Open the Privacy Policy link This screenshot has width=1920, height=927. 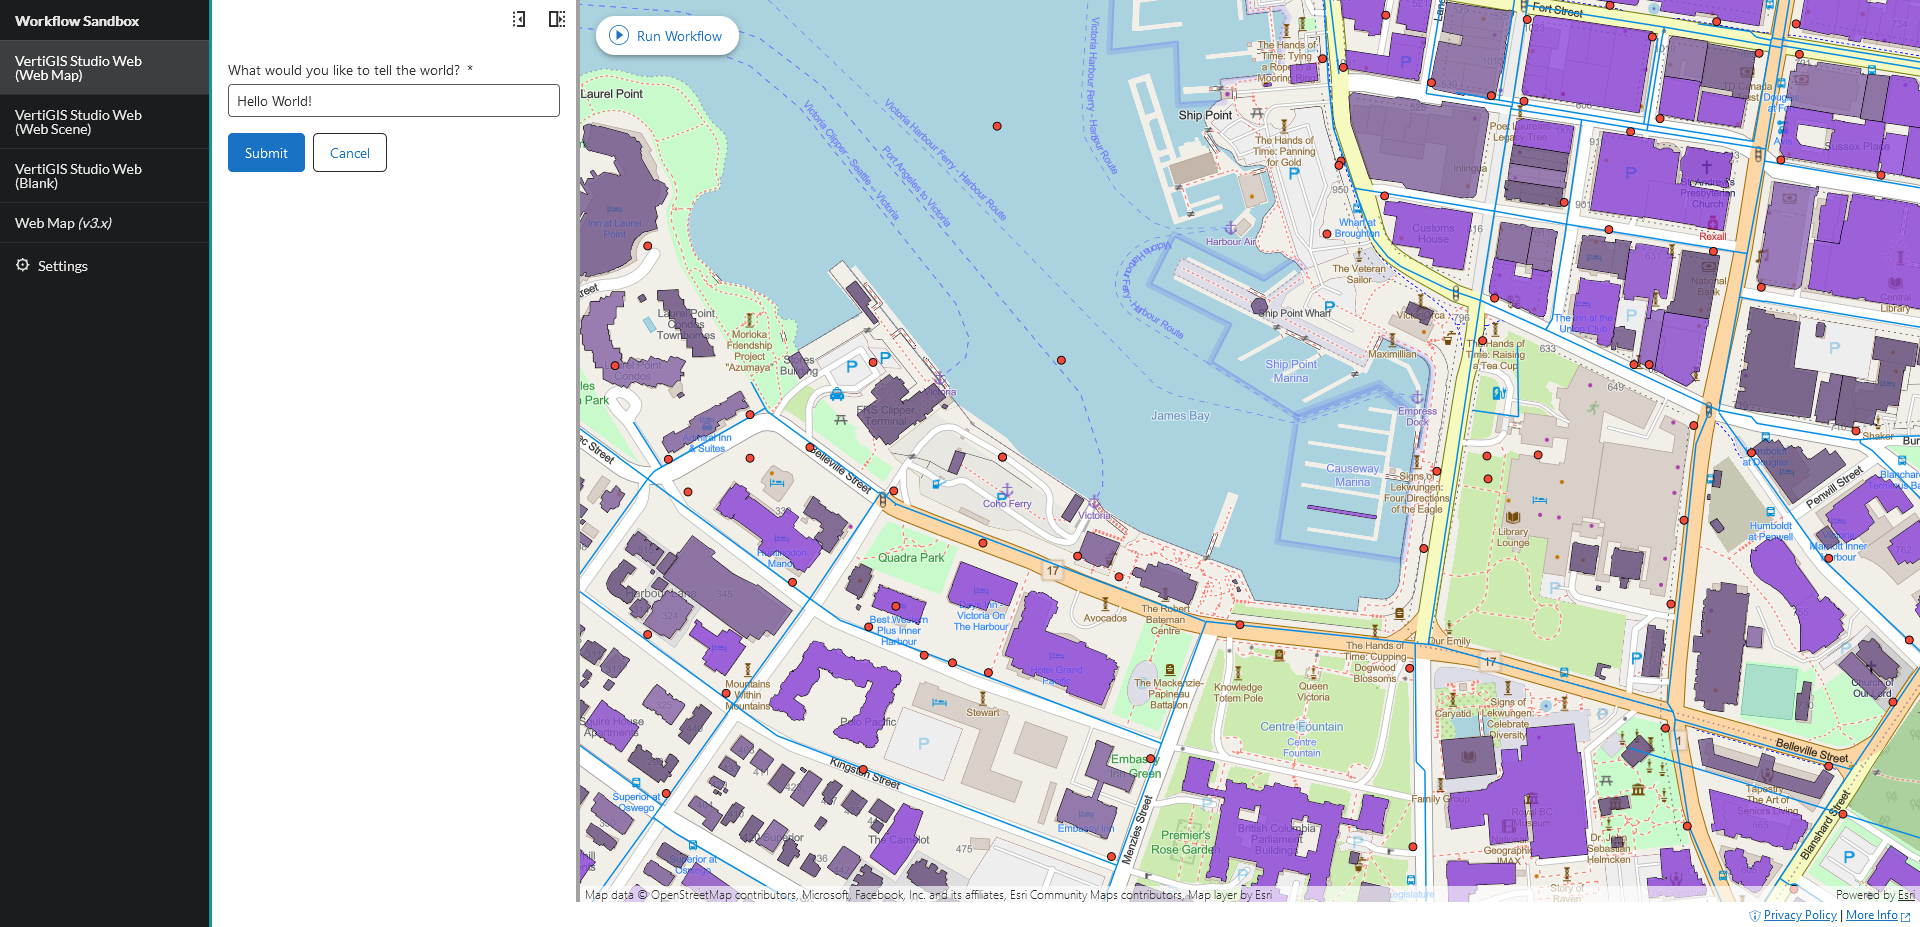click(x=1800, y=915)
